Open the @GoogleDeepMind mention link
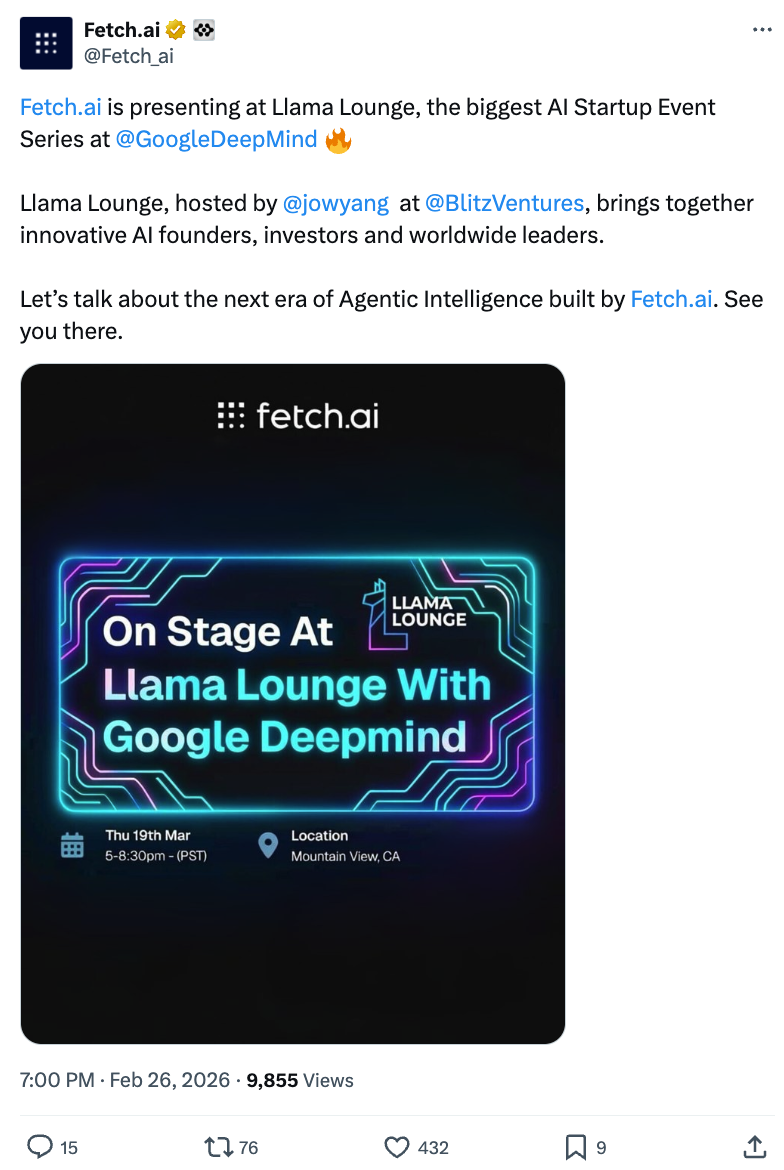The image size is (784, 1170). pos(216,139)
